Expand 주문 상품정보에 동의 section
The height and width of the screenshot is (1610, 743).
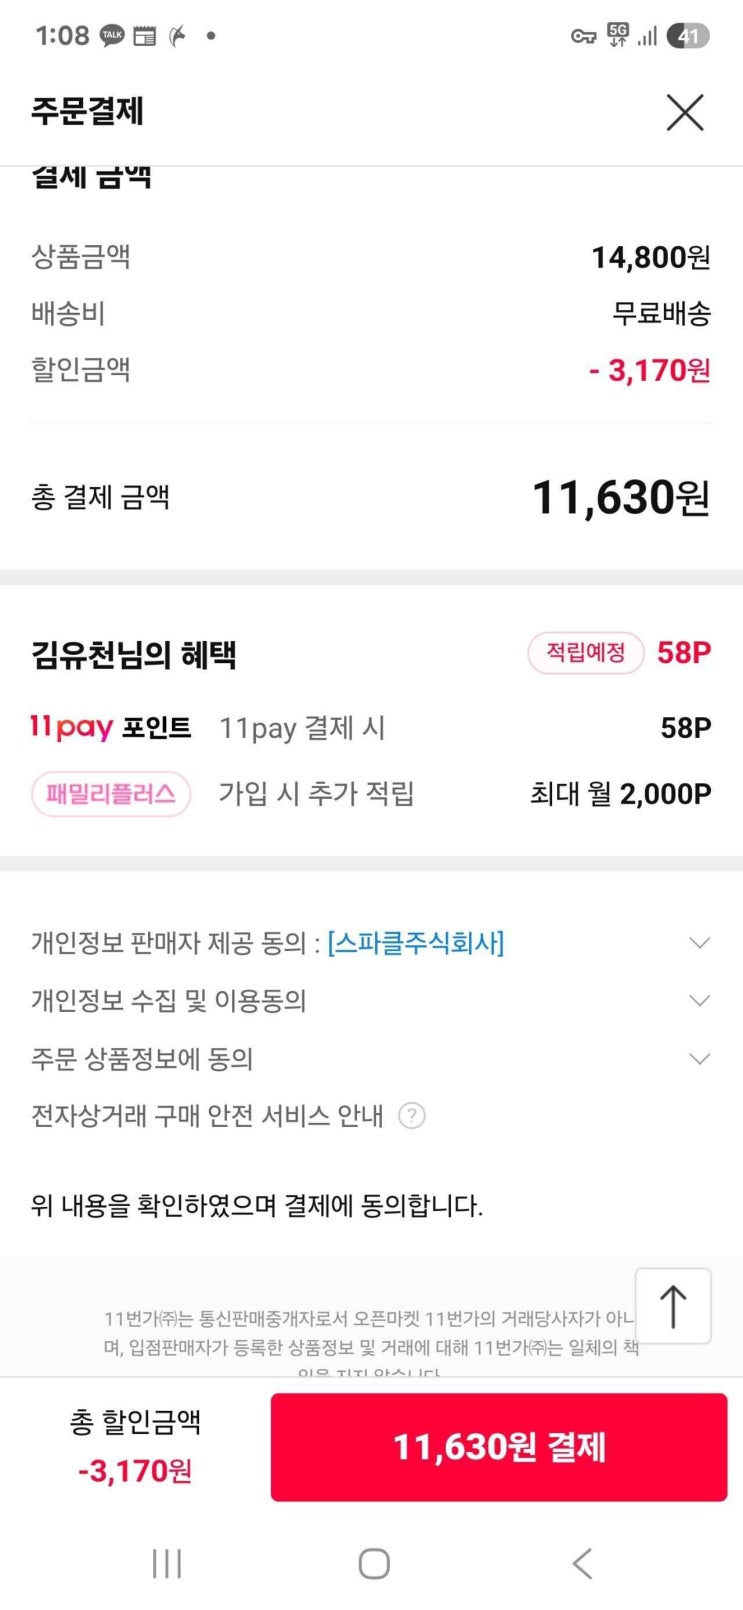click(x=700, y=1059)
